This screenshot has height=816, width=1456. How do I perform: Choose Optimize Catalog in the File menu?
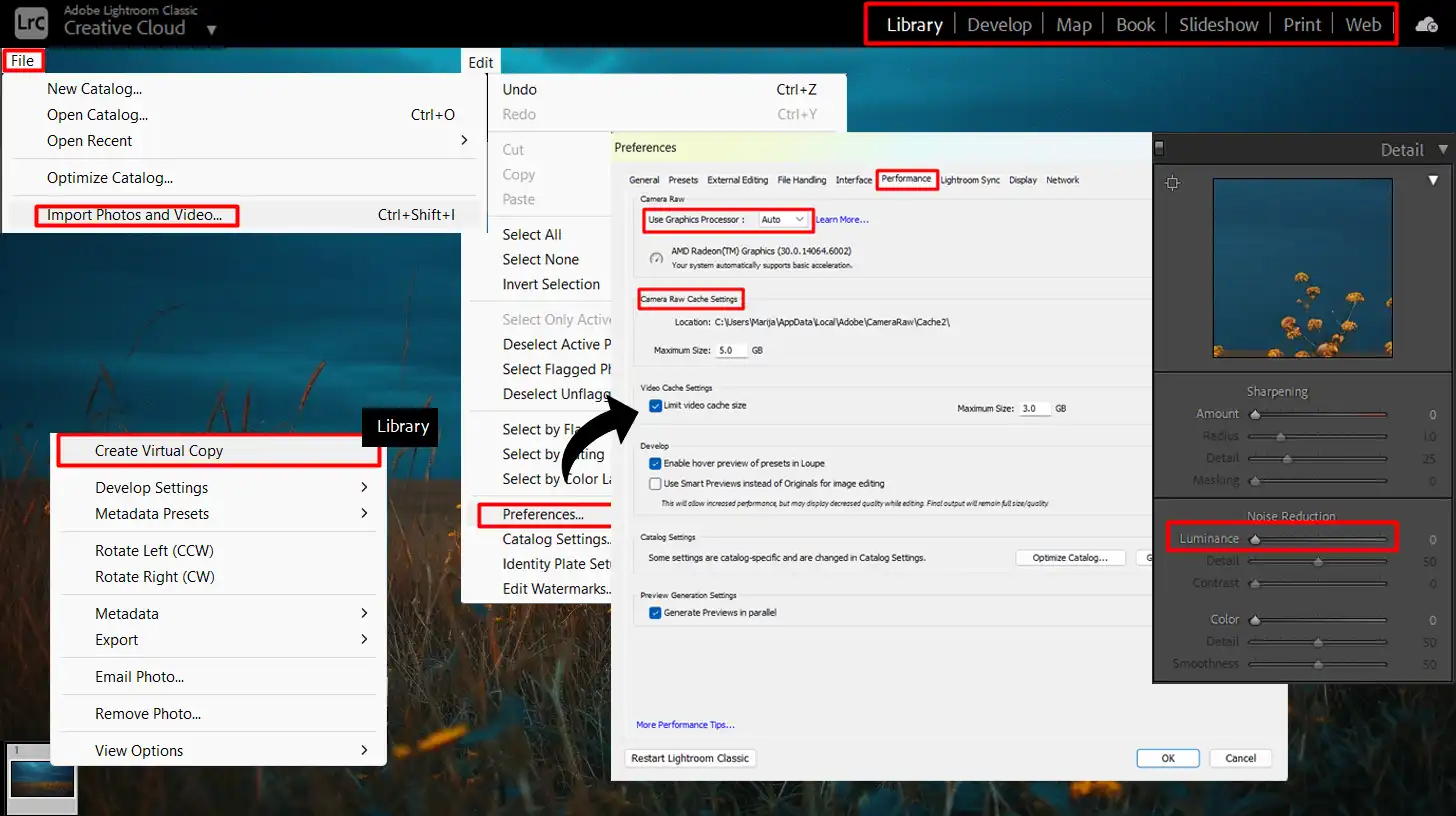point(110,178)
